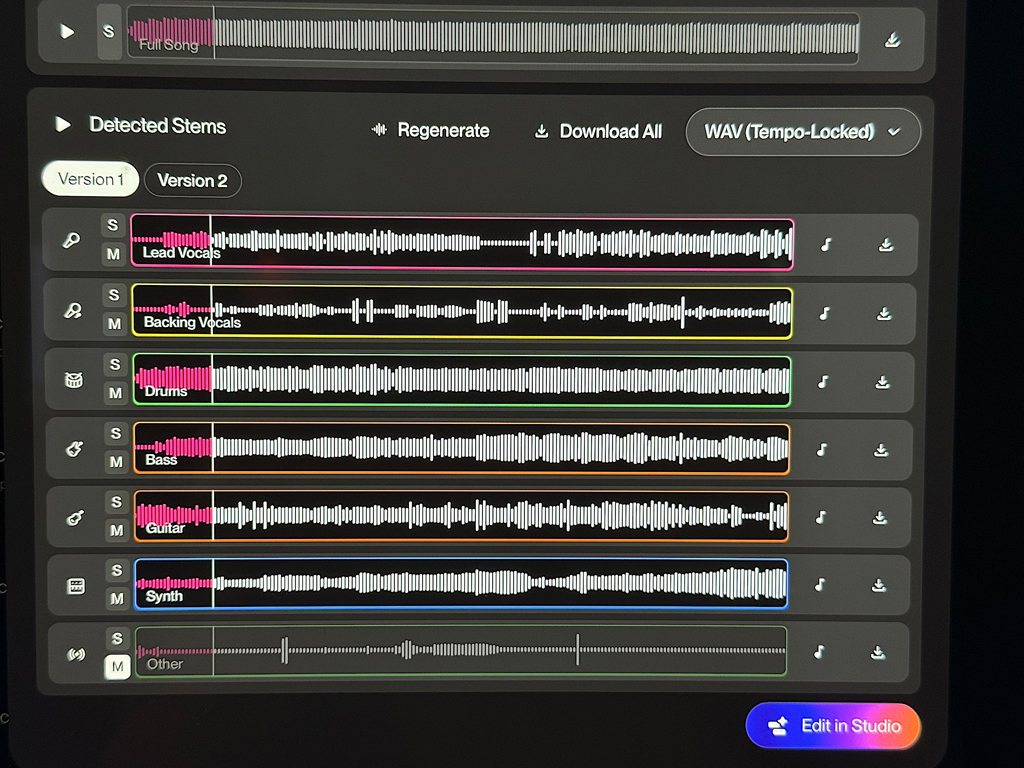This screenshot has width=1024, height=768.
Task: Mute the Backing Vocals stem
Action: click(x=114, y=323)
